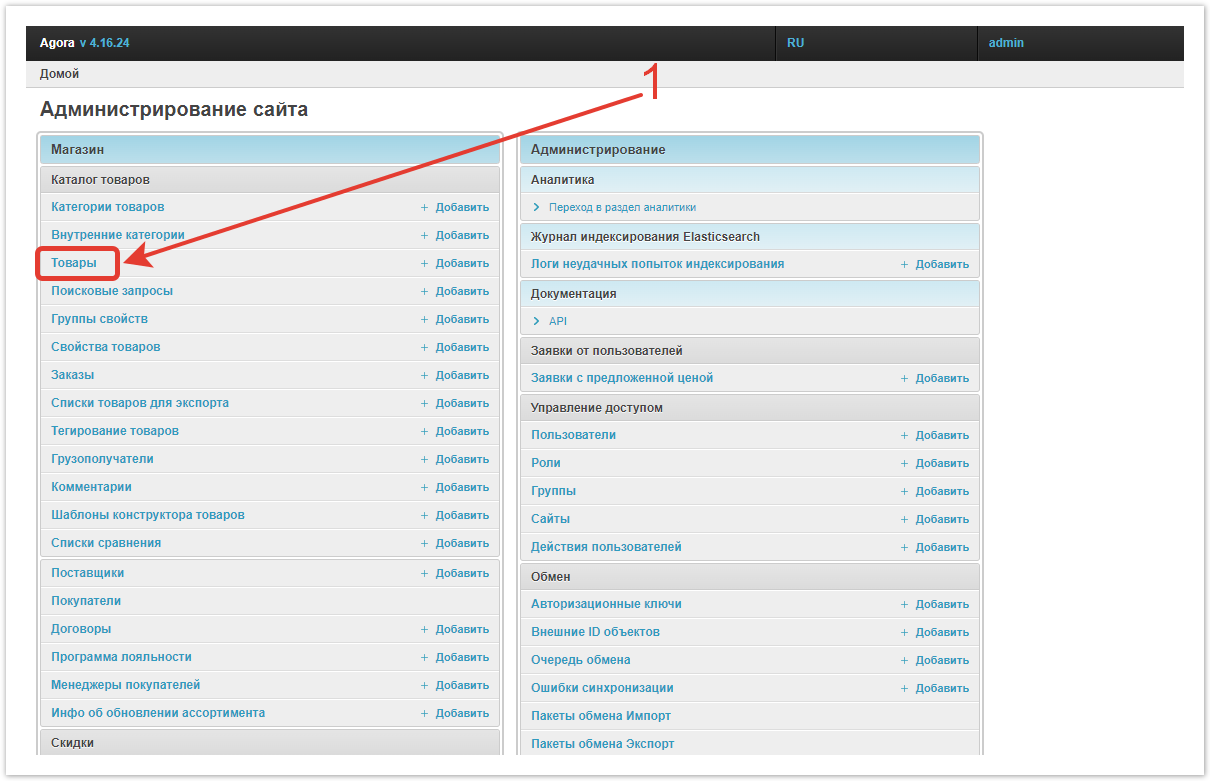Add a new Пользователи entry
The height and width of the screenshot is (781, 1210).
(x=941, y=436)
